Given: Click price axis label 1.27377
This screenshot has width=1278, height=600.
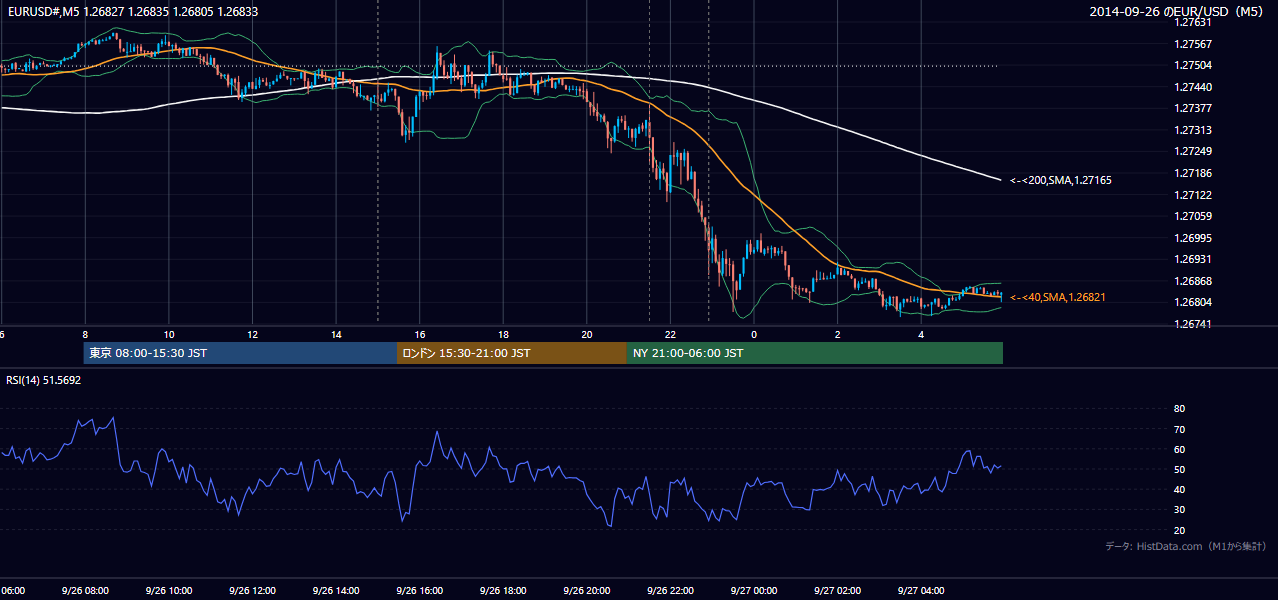Looking at the screenshot, I should 1193,108.
